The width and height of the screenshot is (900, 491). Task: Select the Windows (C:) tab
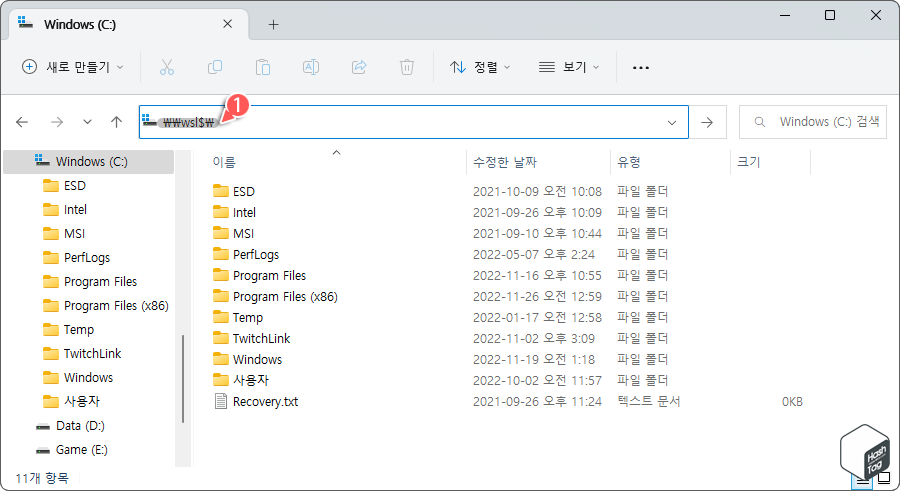[129, 24]
